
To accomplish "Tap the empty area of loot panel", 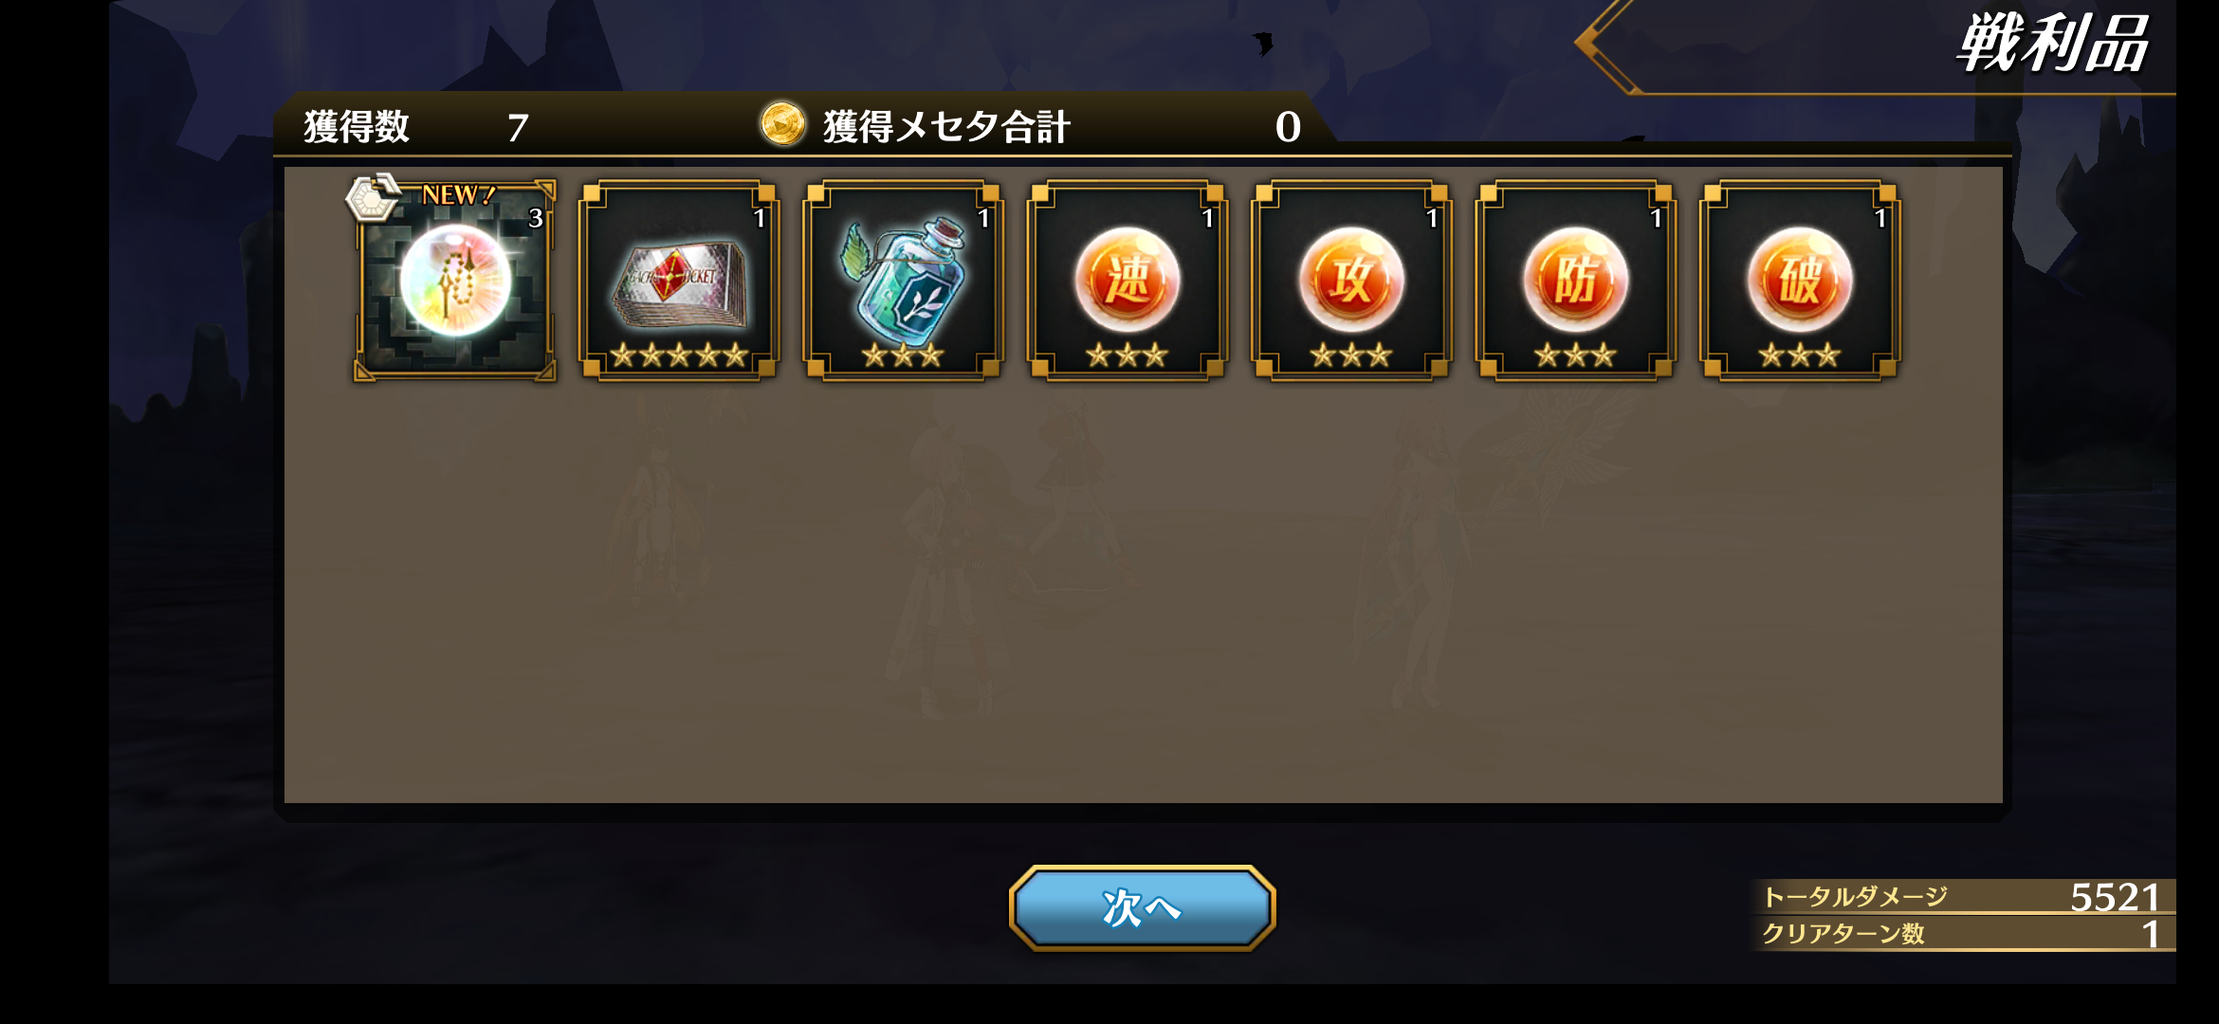I will [1142, 590].
